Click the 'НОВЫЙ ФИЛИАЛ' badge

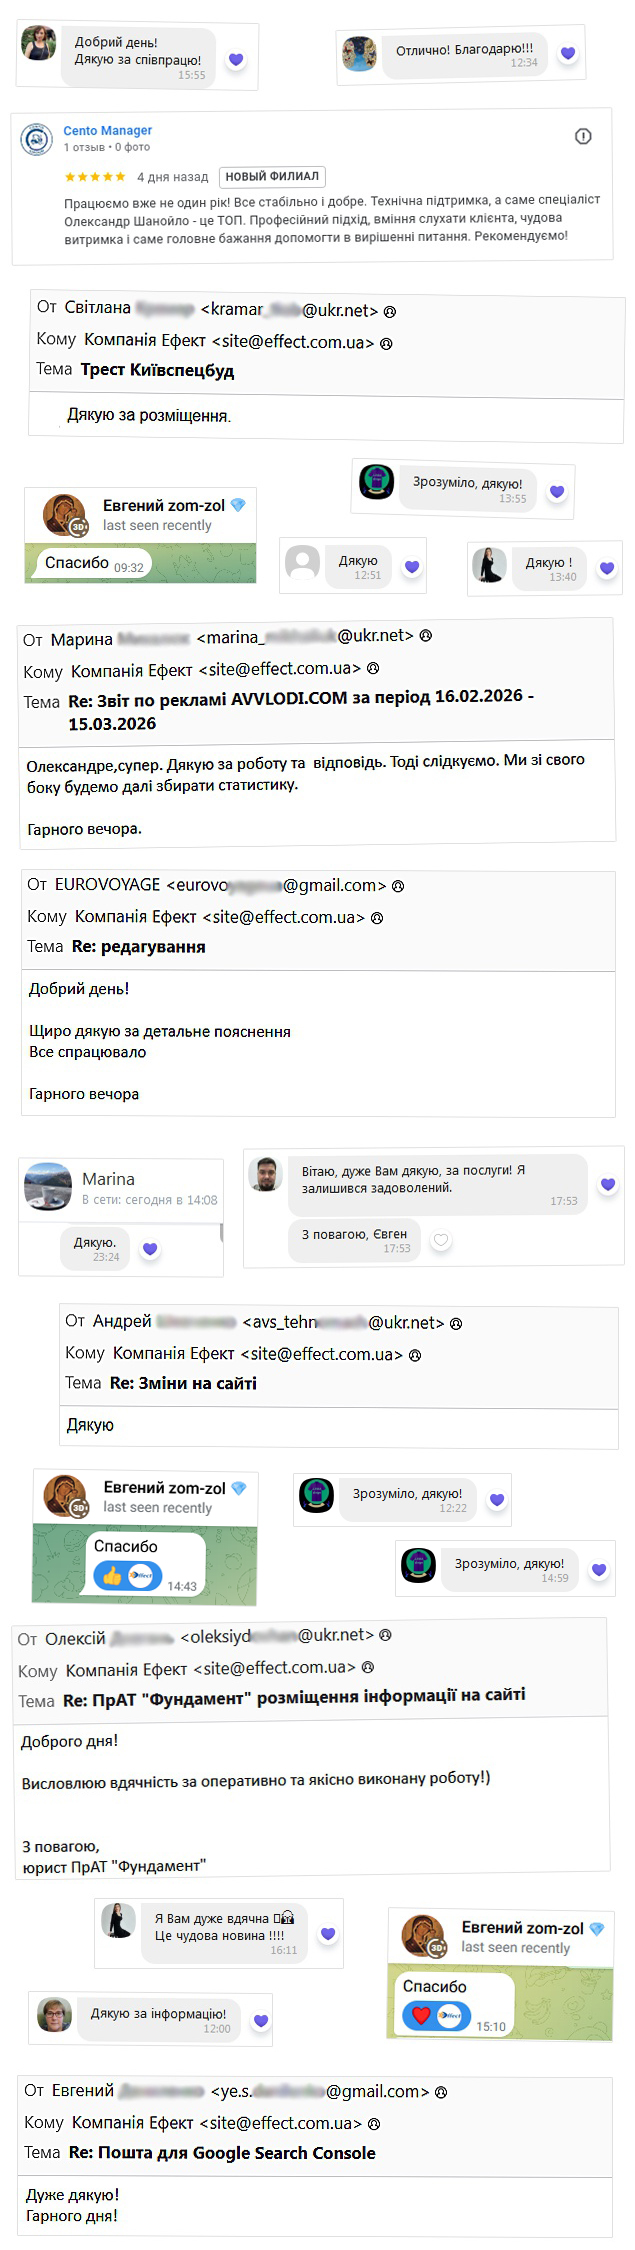coord(272,176)
